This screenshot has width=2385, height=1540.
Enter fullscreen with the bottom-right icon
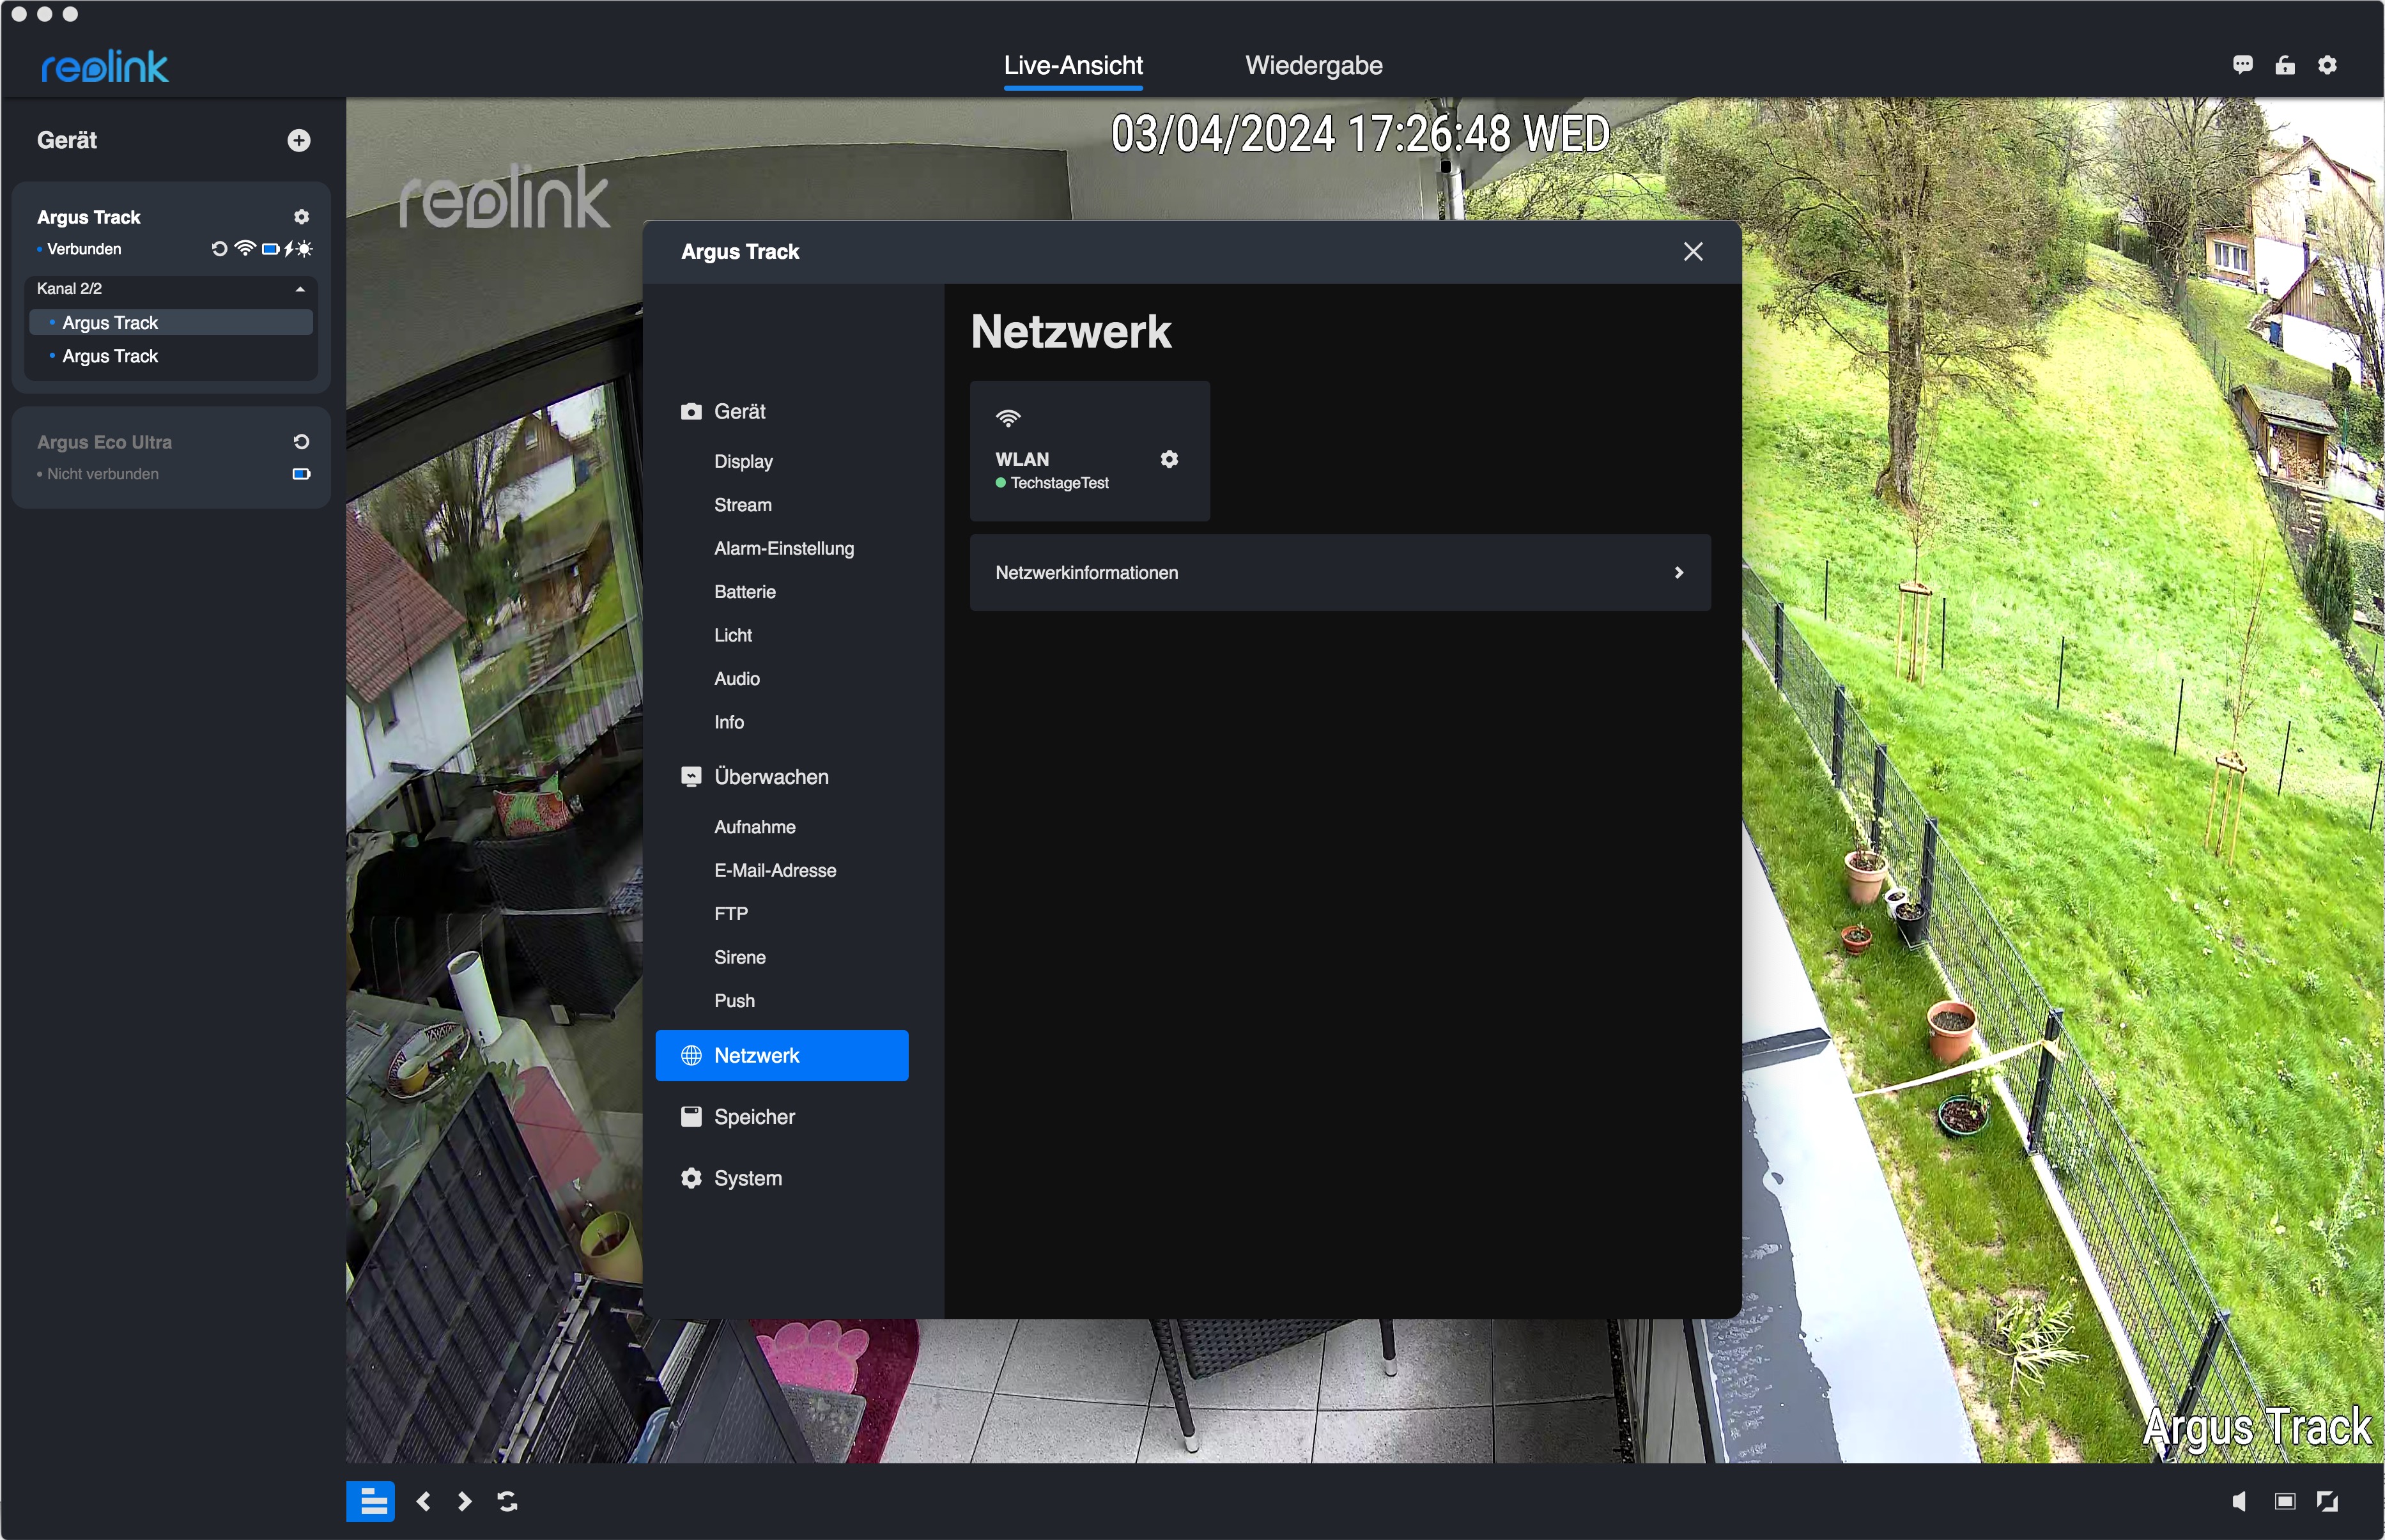[2327, 1501]
